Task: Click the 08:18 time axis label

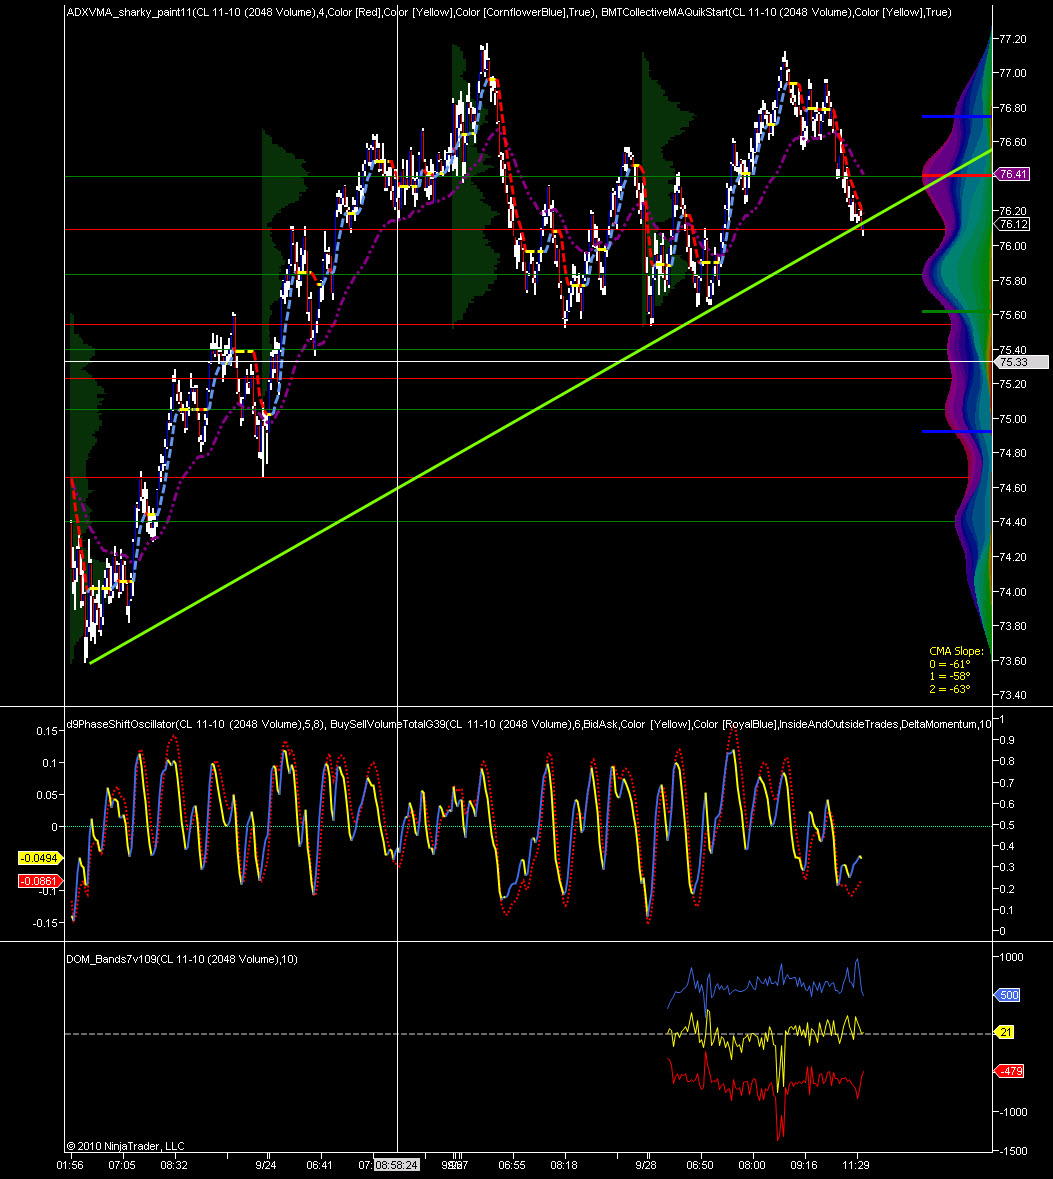Action: [x=563, y=1165]
